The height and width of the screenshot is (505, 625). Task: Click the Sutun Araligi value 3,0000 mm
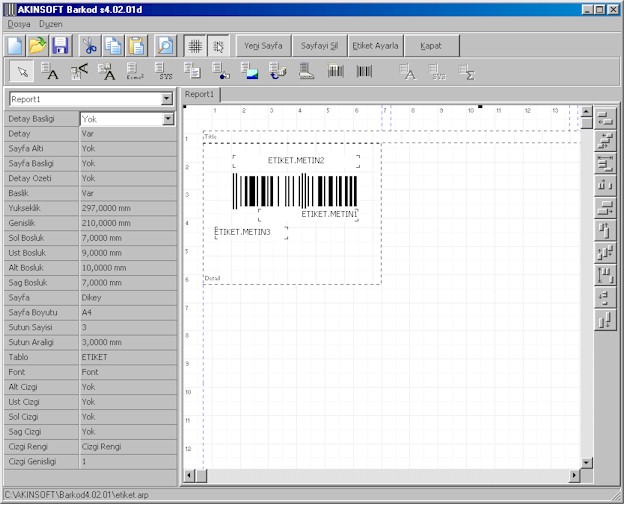128,342
